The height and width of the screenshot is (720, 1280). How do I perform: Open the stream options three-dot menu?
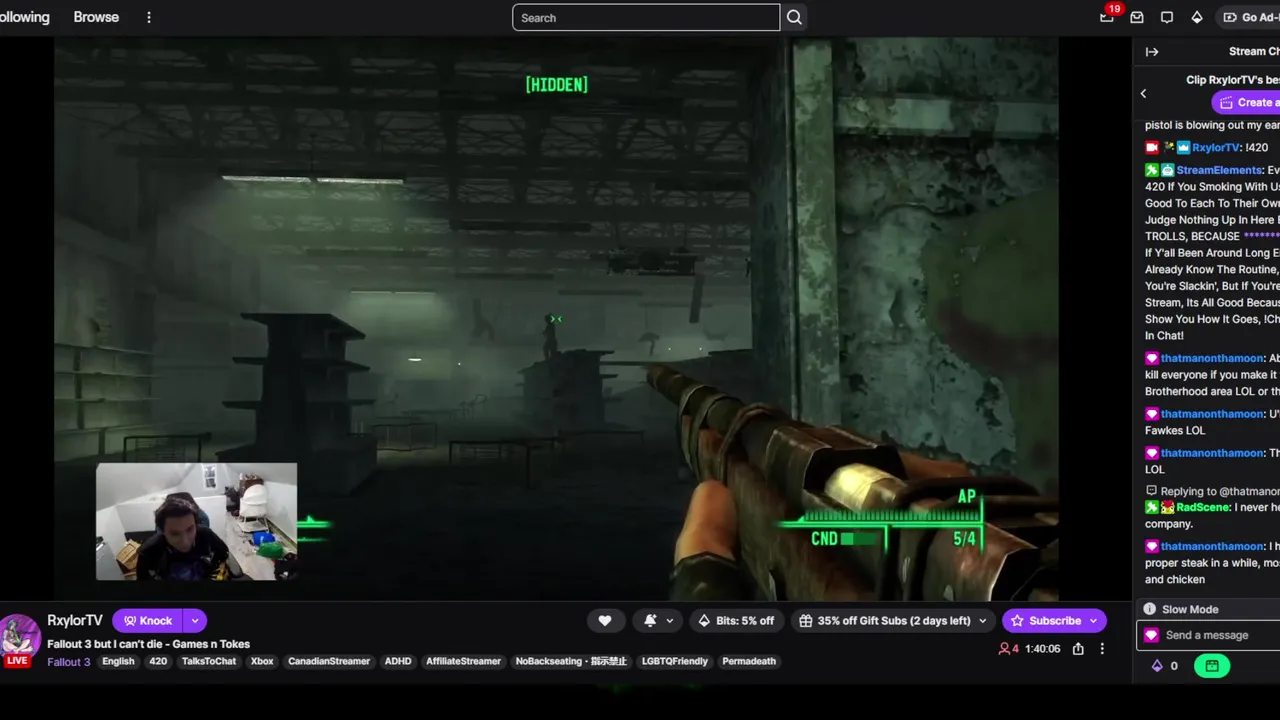[1102, 649]
